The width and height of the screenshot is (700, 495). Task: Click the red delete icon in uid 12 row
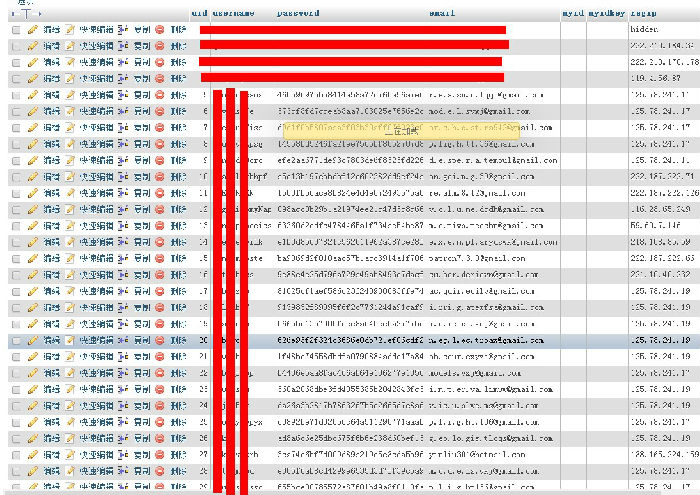pyautogui.click(x=159, y=209)
